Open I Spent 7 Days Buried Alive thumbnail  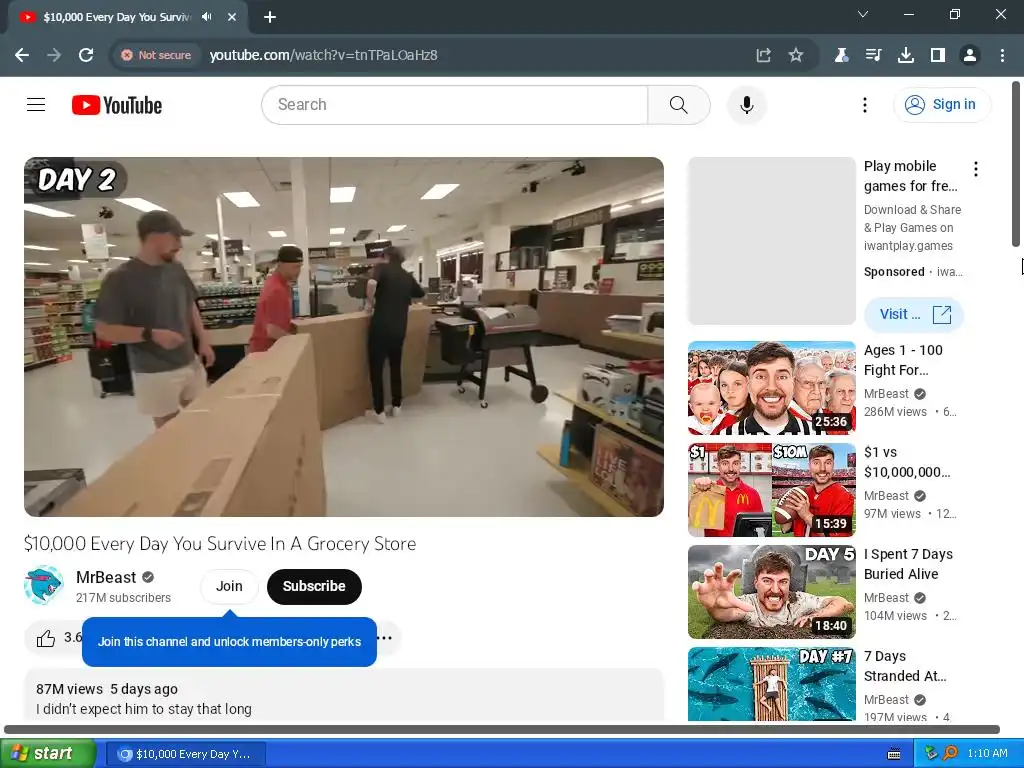tap(772, 592)
